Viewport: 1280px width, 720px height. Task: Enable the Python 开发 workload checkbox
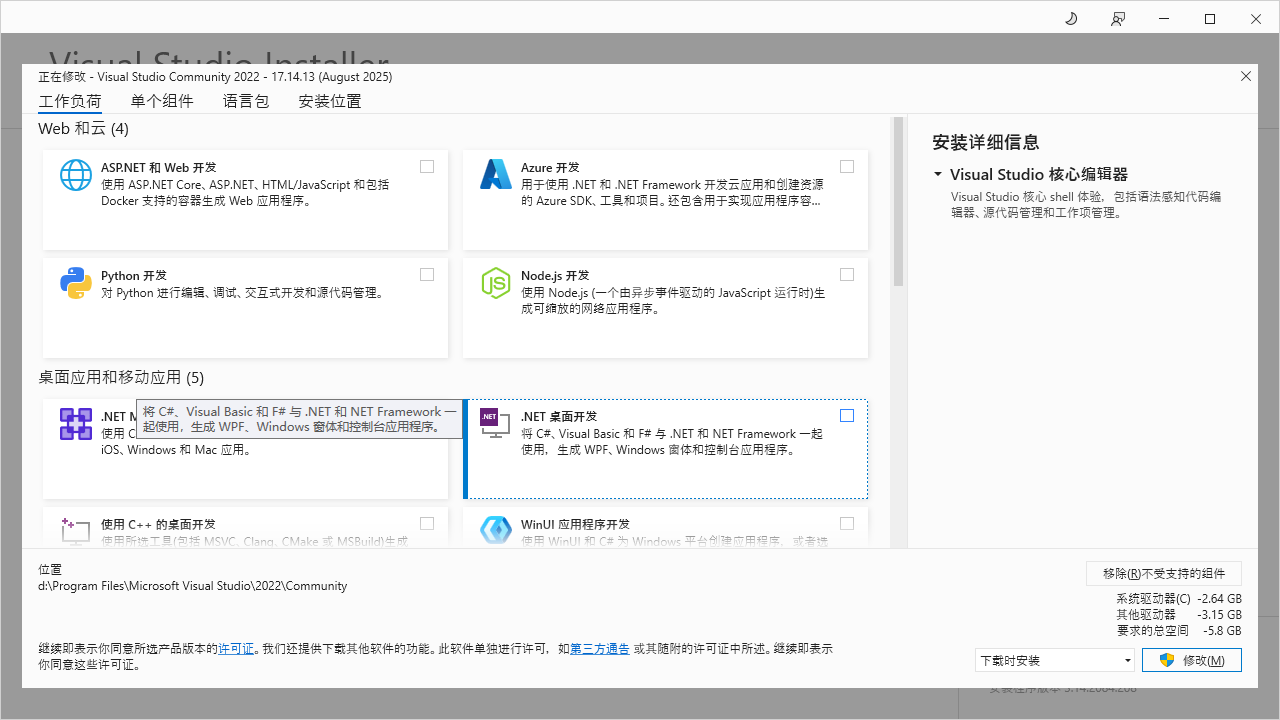pyautogui.click(x=427, y=275)
